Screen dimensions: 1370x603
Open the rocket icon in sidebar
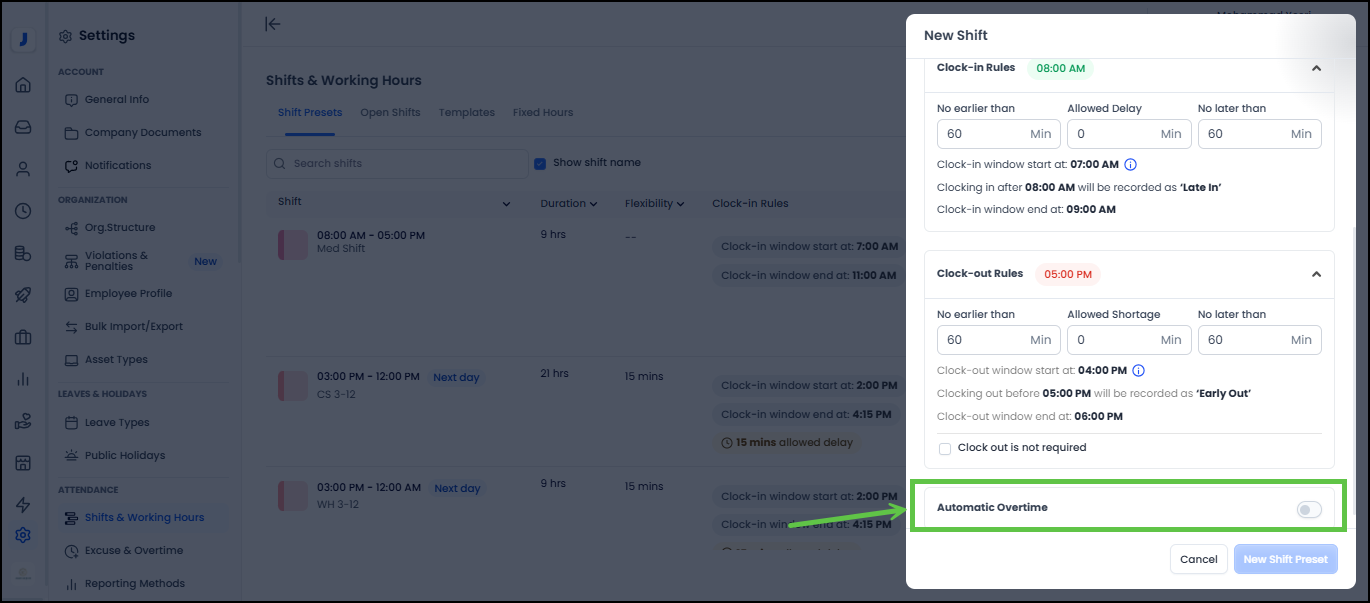tap(22, 295)
